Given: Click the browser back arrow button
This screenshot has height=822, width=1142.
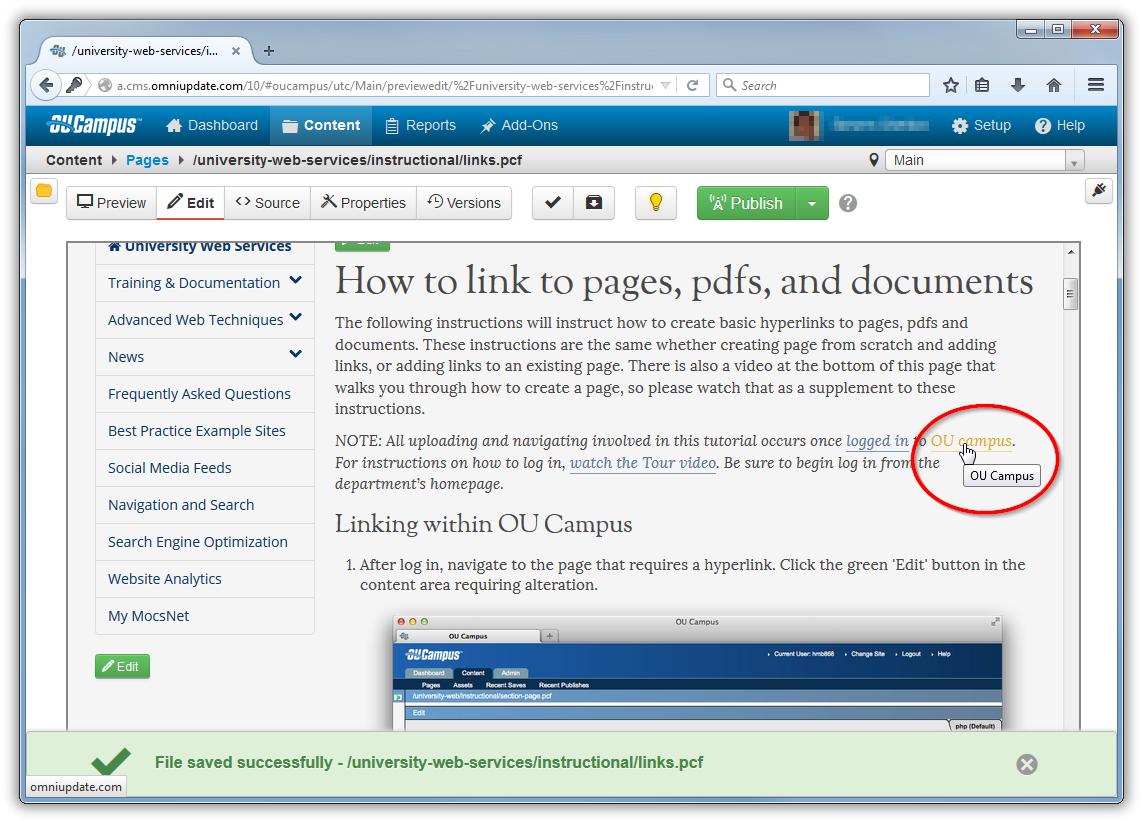Looking at the screenshot, I should (x=46, y=85).
